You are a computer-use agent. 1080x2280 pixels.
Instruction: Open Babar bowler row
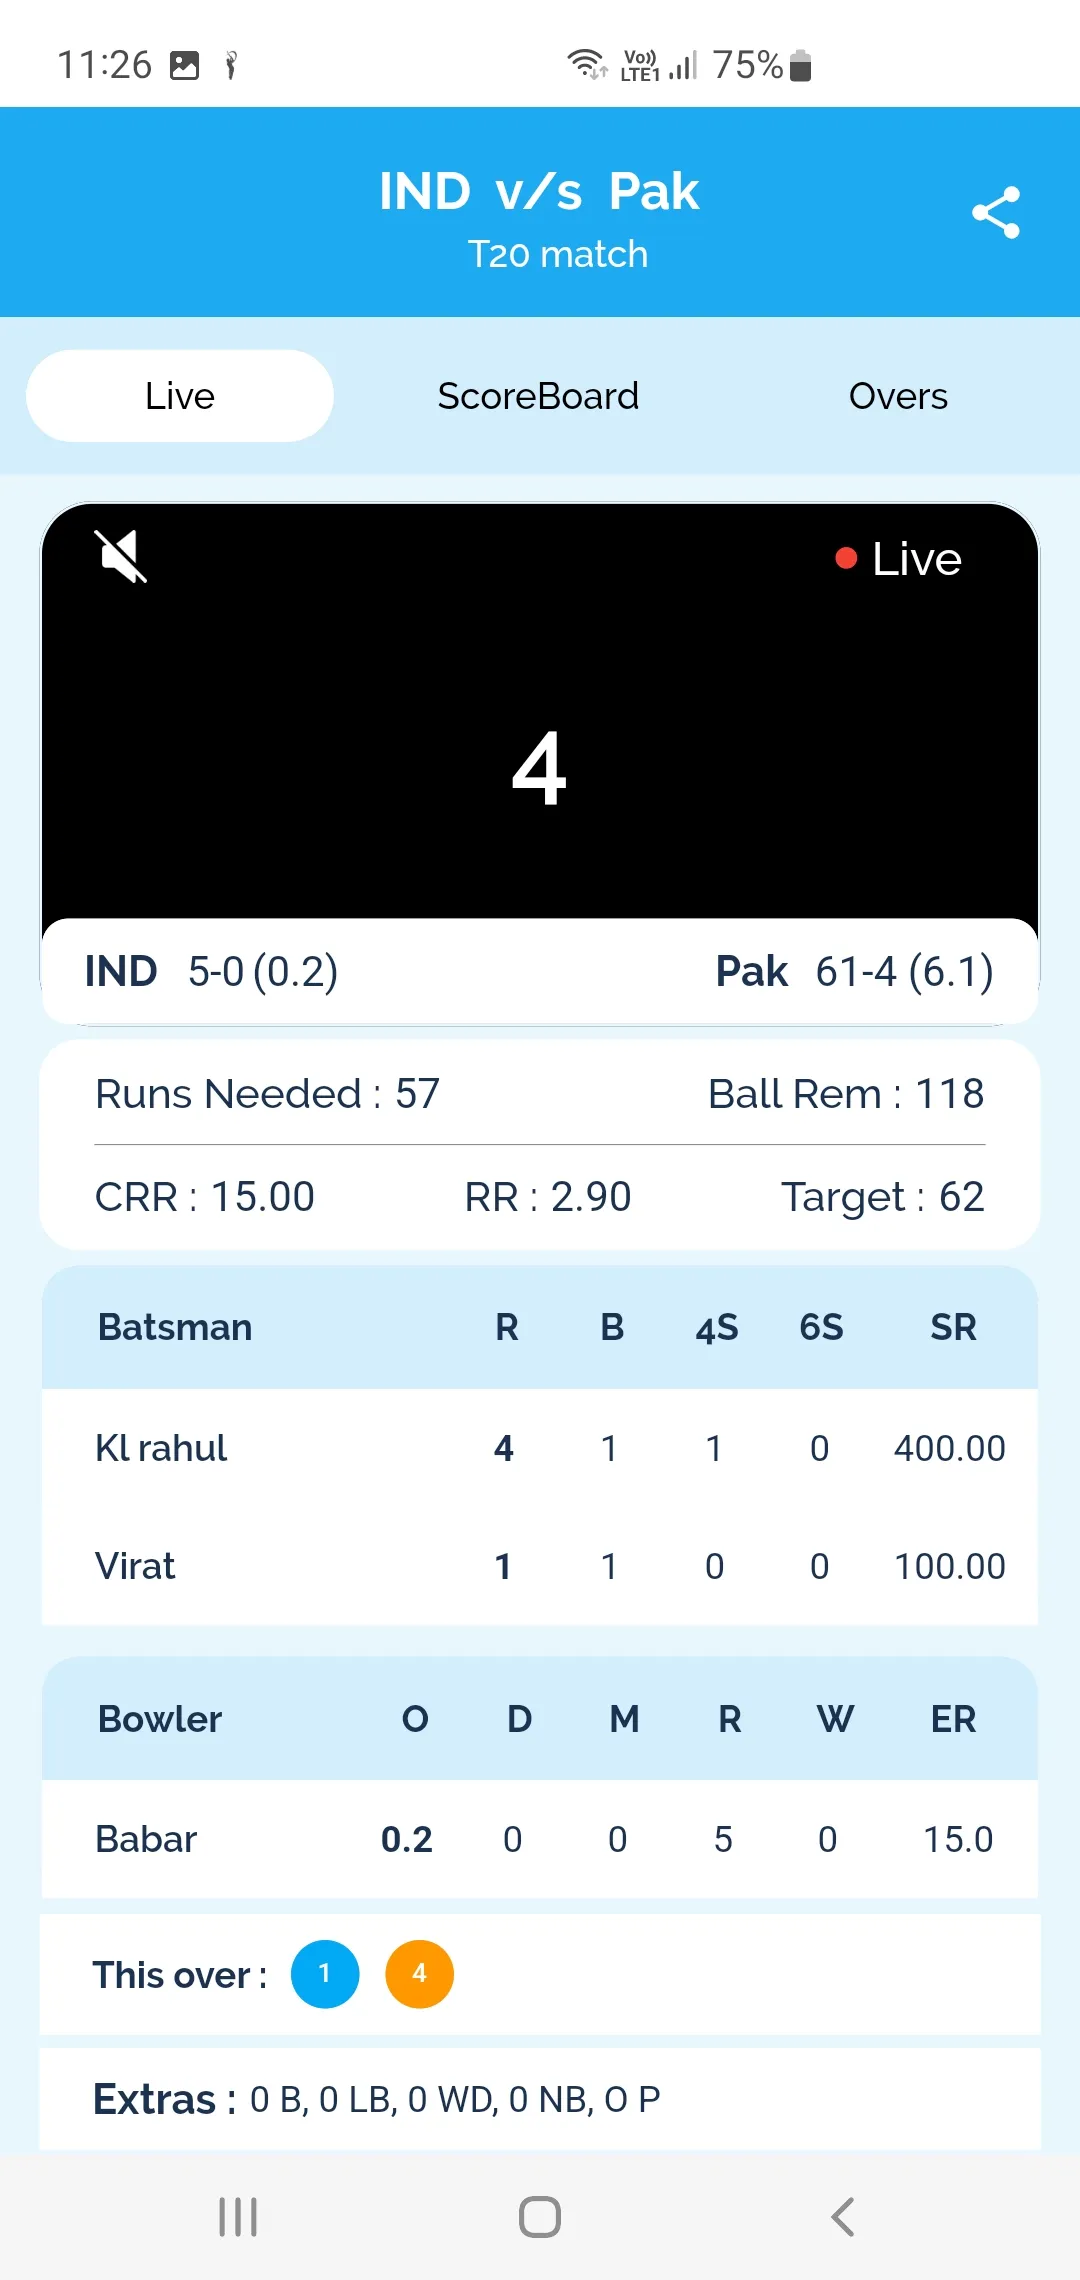point(540,1839)
